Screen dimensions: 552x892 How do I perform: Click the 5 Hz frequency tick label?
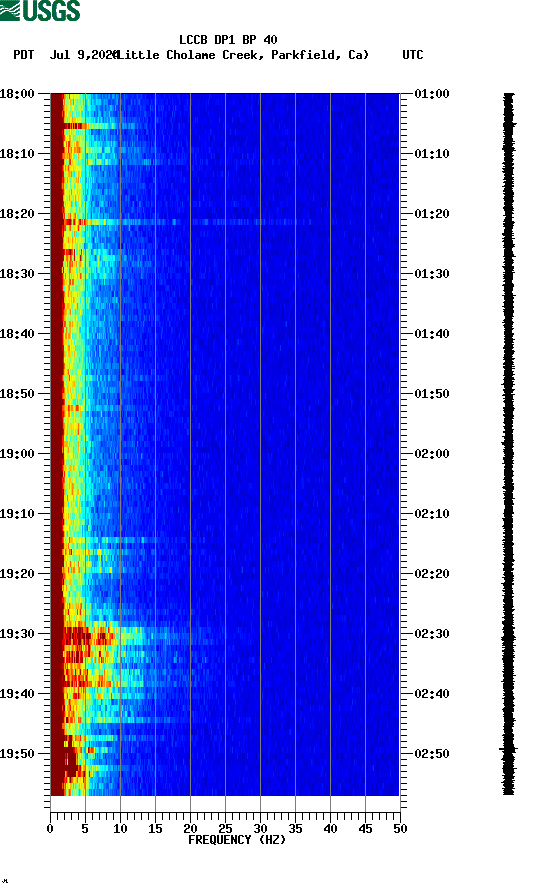pos(85,829)
